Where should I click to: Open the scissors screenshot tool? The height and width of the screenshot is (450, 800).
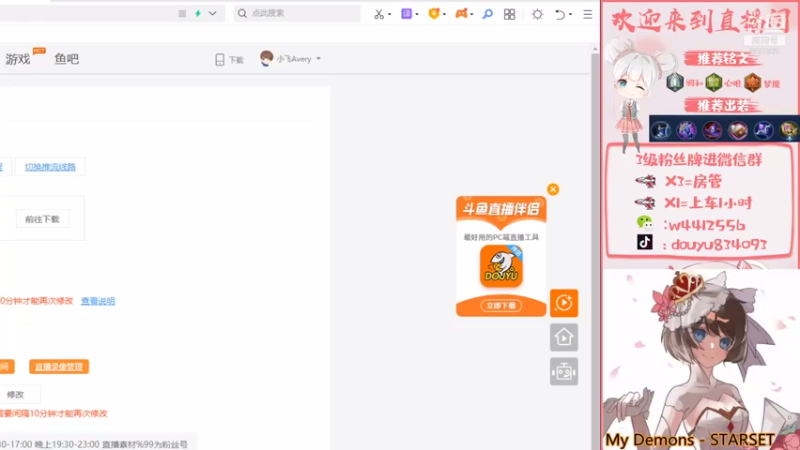pyautogui.click(x=379, y=14)
